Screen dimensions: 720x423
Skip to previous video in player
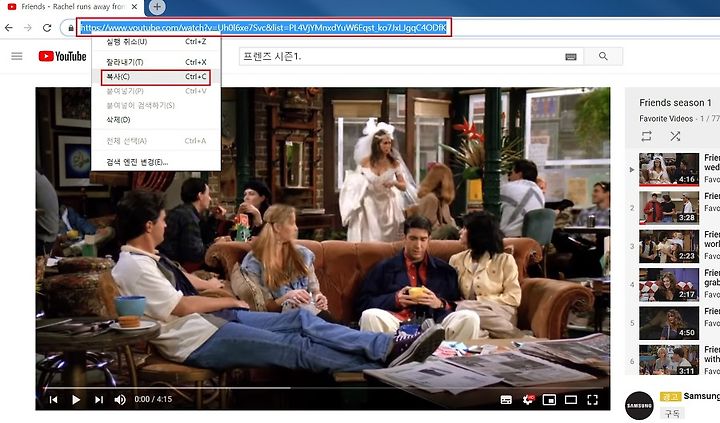[x=53, y=400]
